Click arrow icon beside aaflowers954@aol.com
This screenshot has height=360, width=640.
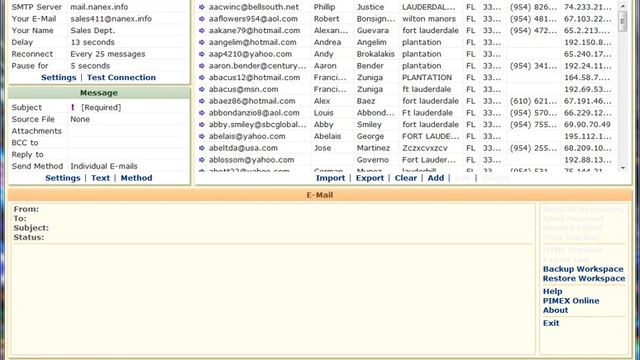click(202, 19)
